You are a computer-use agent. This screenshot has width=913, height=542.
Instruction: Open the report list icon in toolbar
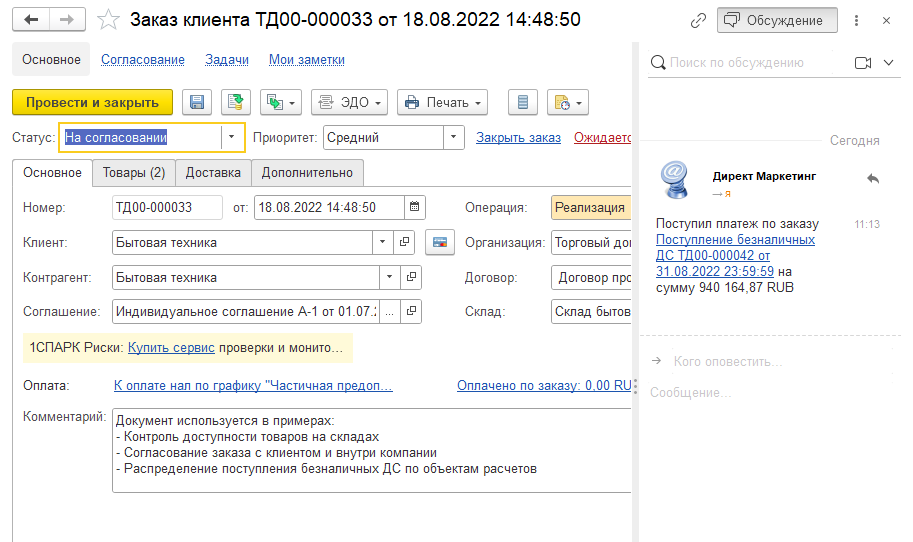pyautogui.click(x=523, y=102)
